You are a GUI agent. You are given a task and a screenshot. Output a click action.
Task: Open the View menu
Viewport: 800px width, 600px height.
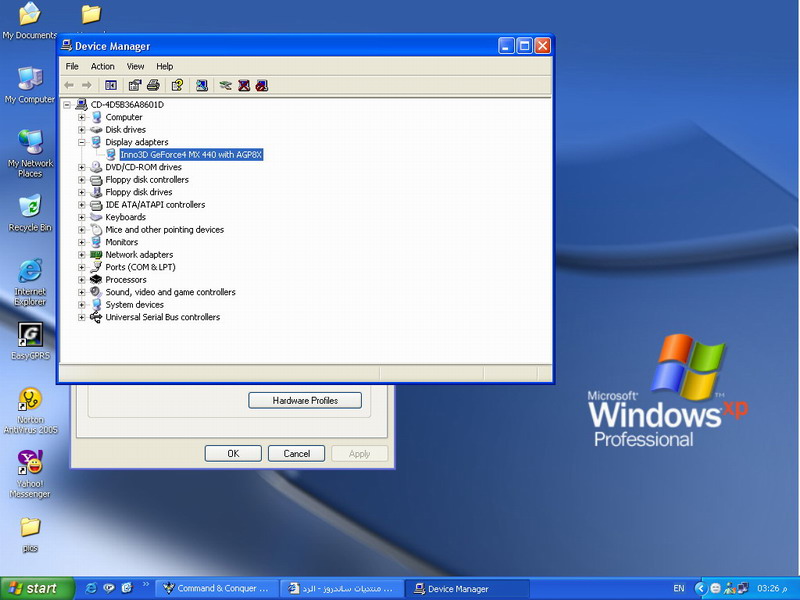(x=135, y=66)
